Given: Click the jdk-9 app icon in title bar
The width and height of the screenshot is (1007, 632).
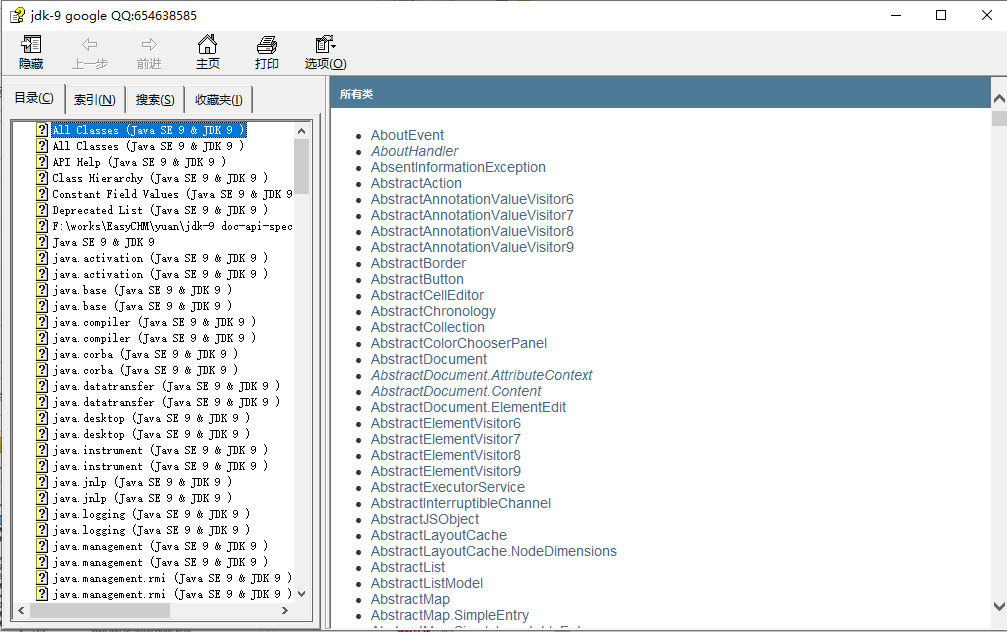Looking at the screenshot, I should tap(17, 15).
